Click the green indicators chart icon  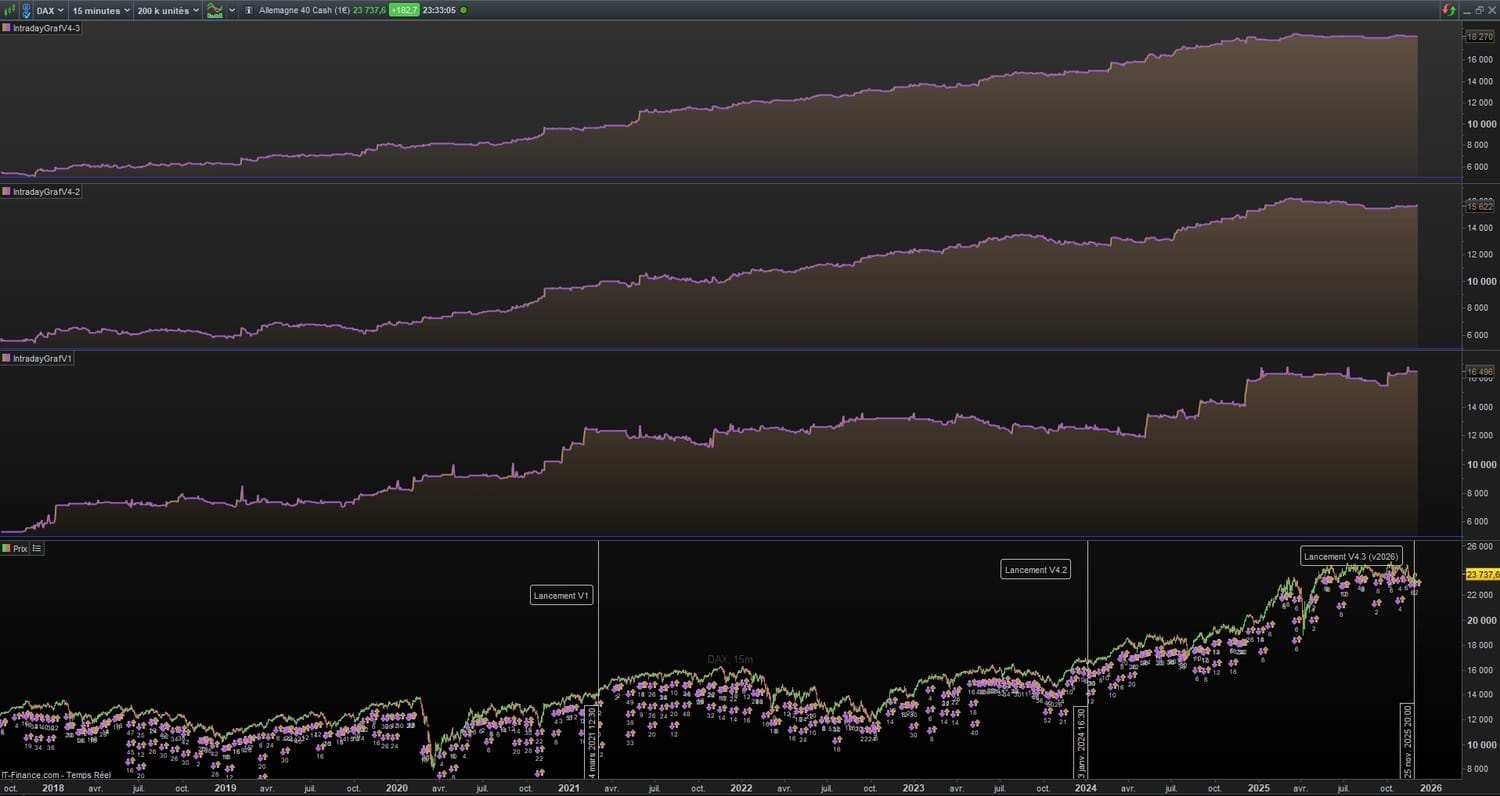click(214, 10)
